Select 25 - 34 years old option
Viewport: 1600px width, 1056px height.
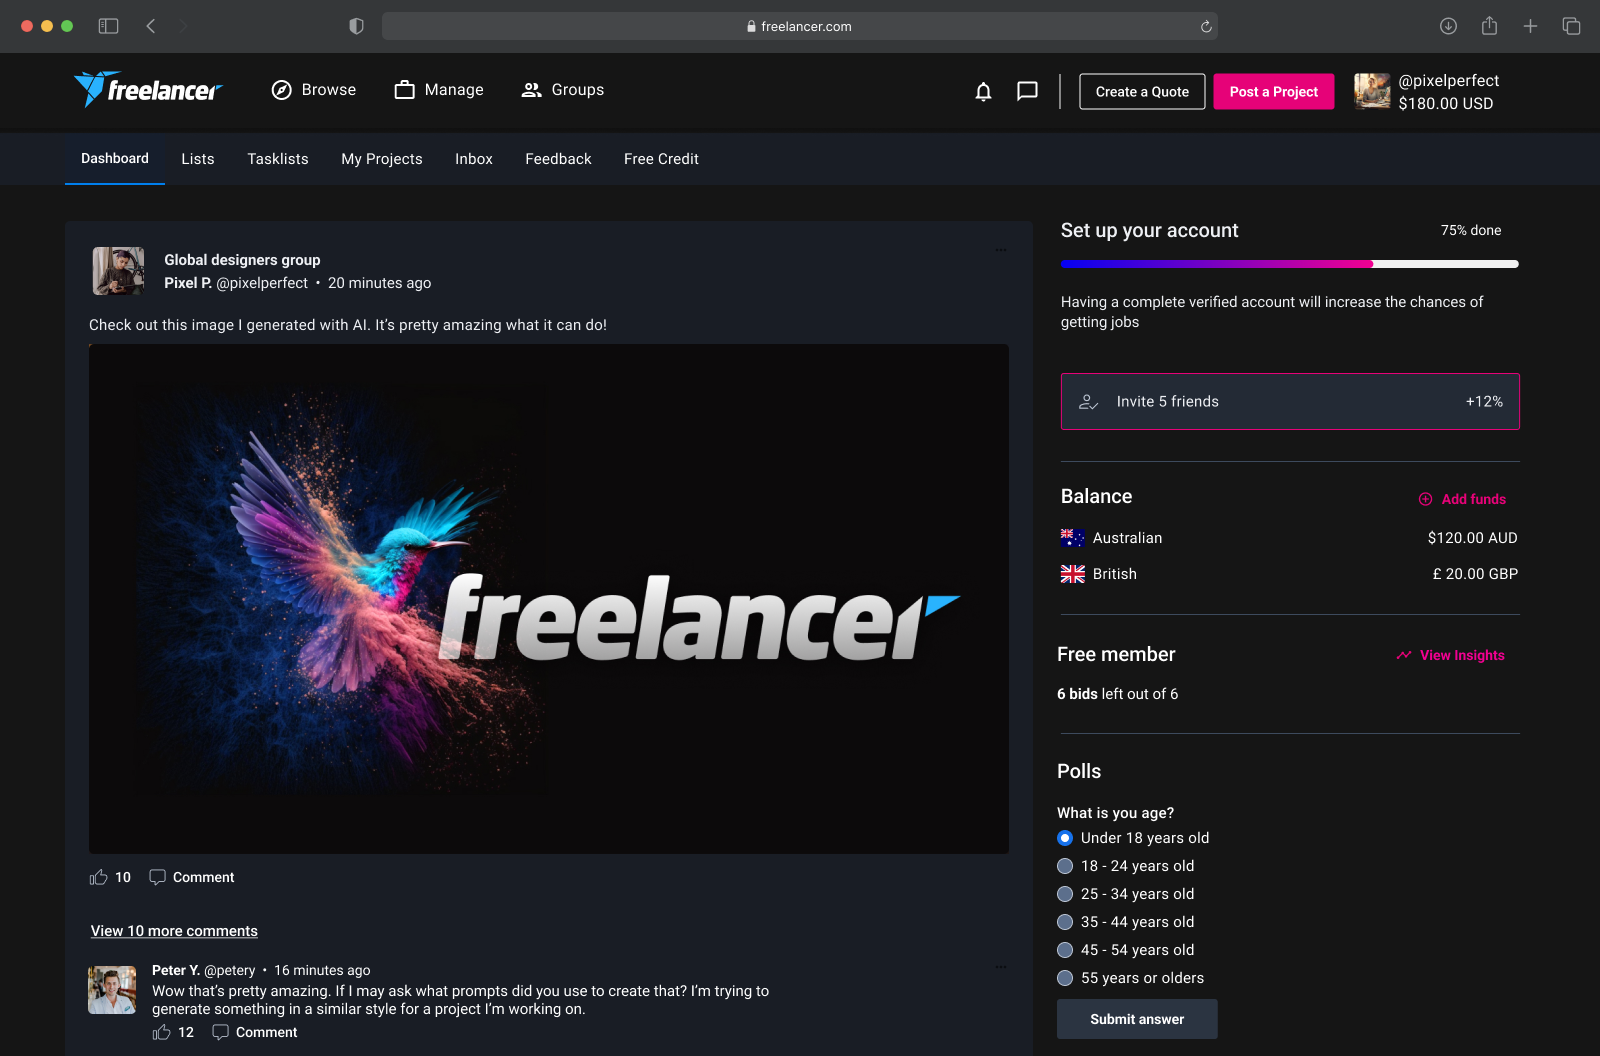coord(1065,894)
